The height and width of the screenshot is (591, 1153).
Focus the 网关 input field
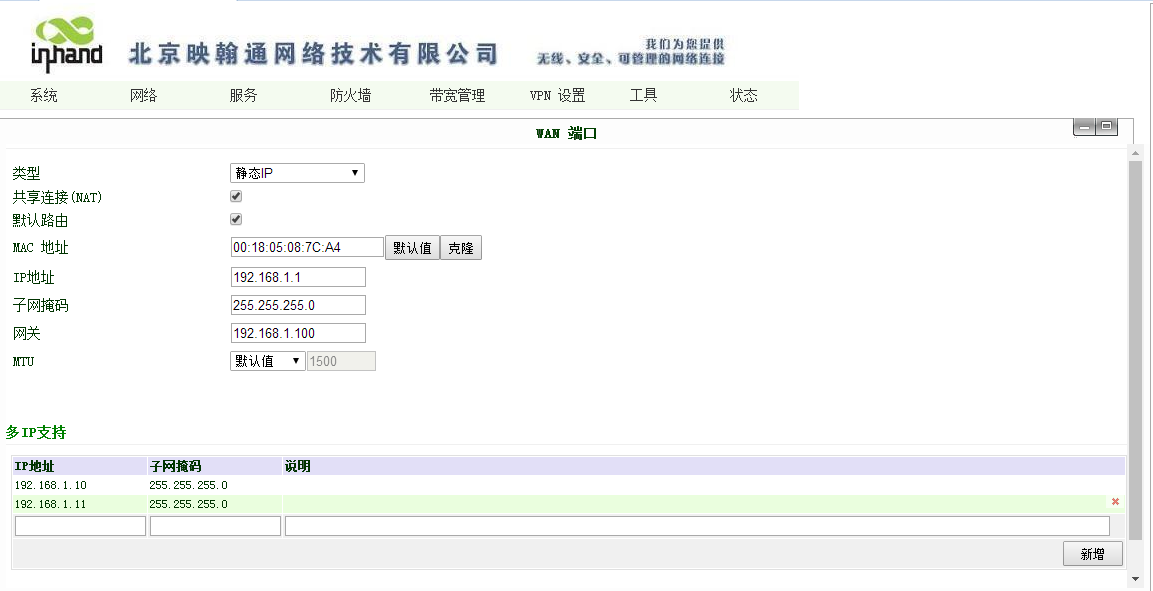pyautogui.click(x=298, y=333)
